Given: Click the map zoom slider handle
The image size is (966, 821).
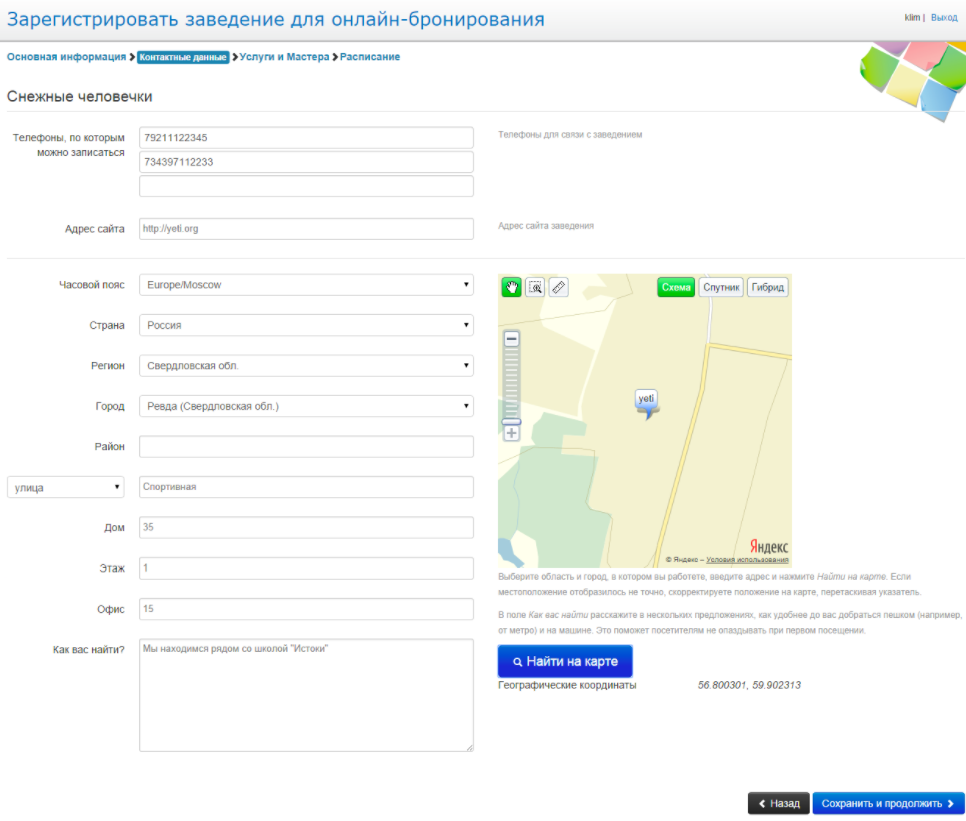Looking at the screenshot, I should point(511,422).
